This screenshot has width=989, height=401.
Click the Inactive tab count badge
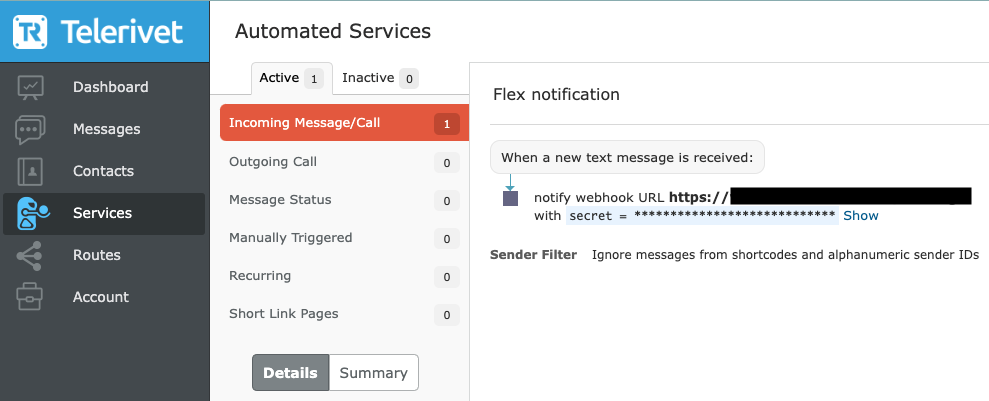click(409, 79)
